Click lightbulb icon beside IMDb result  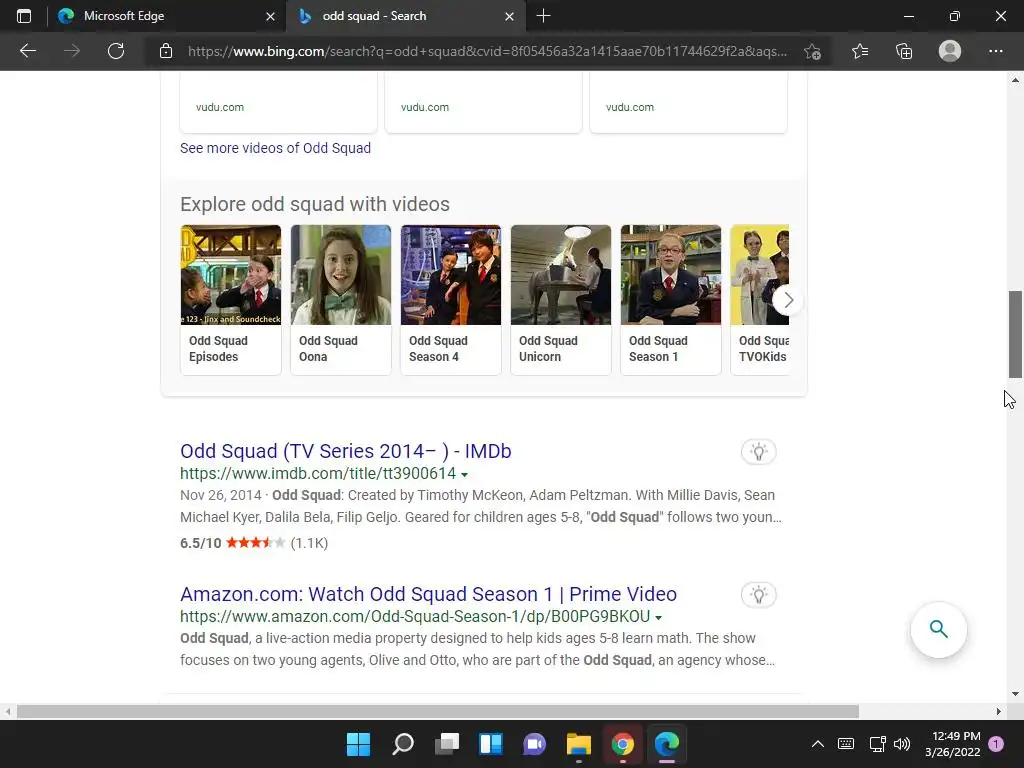(x=758, y=452)
